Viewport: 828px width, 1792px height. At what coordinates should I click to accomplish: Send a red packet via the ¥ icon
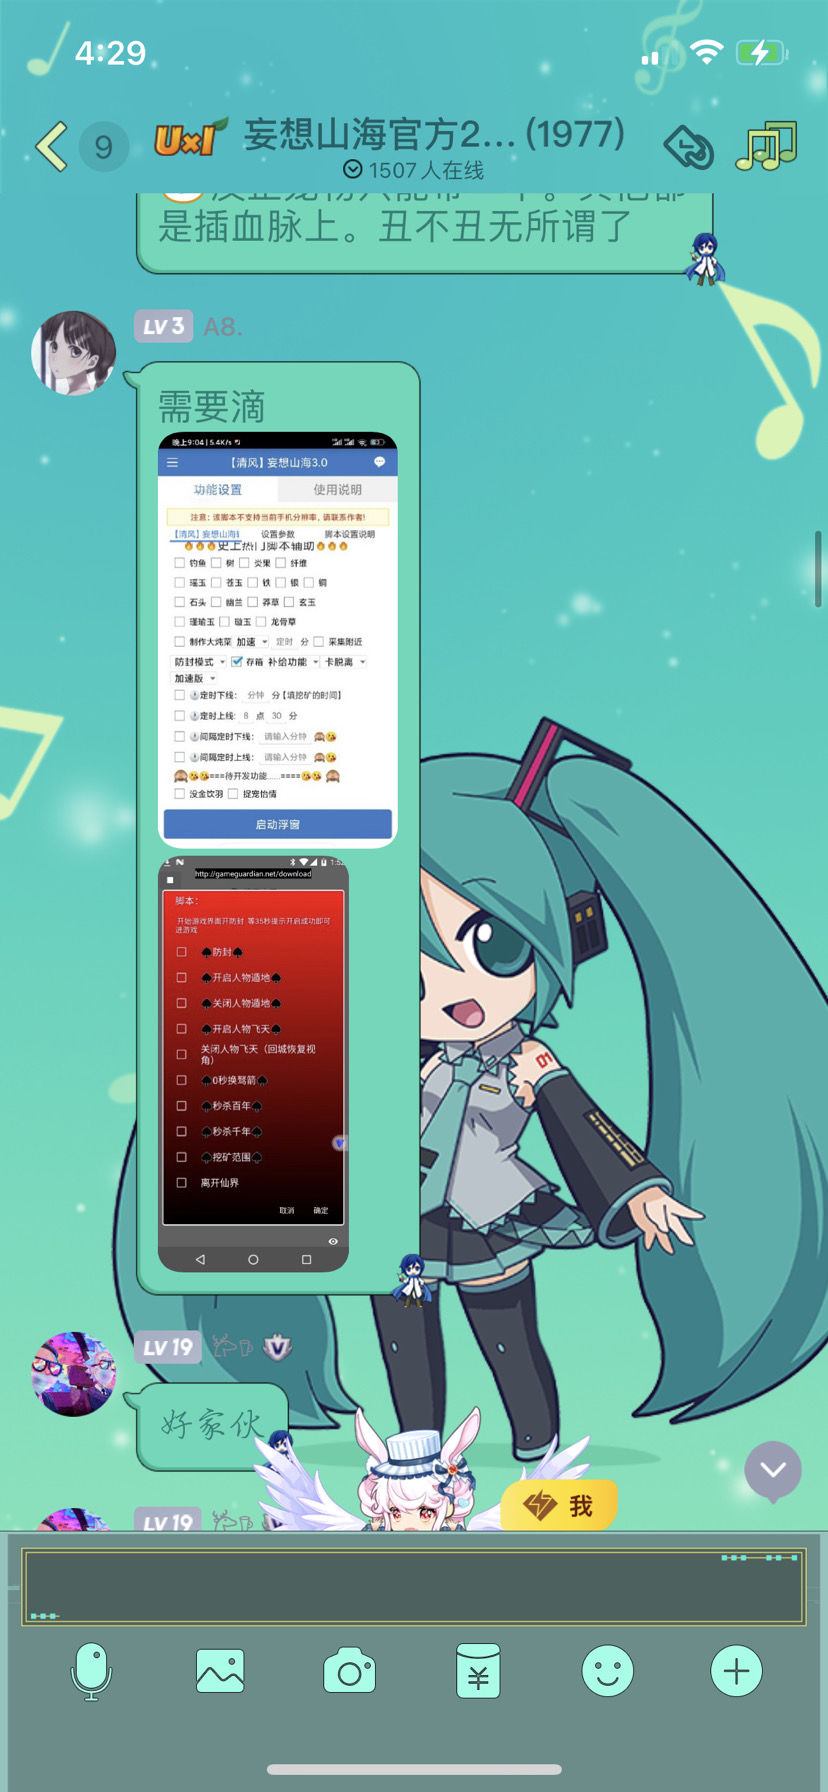pyautogui.click(x=478, y=1670)
